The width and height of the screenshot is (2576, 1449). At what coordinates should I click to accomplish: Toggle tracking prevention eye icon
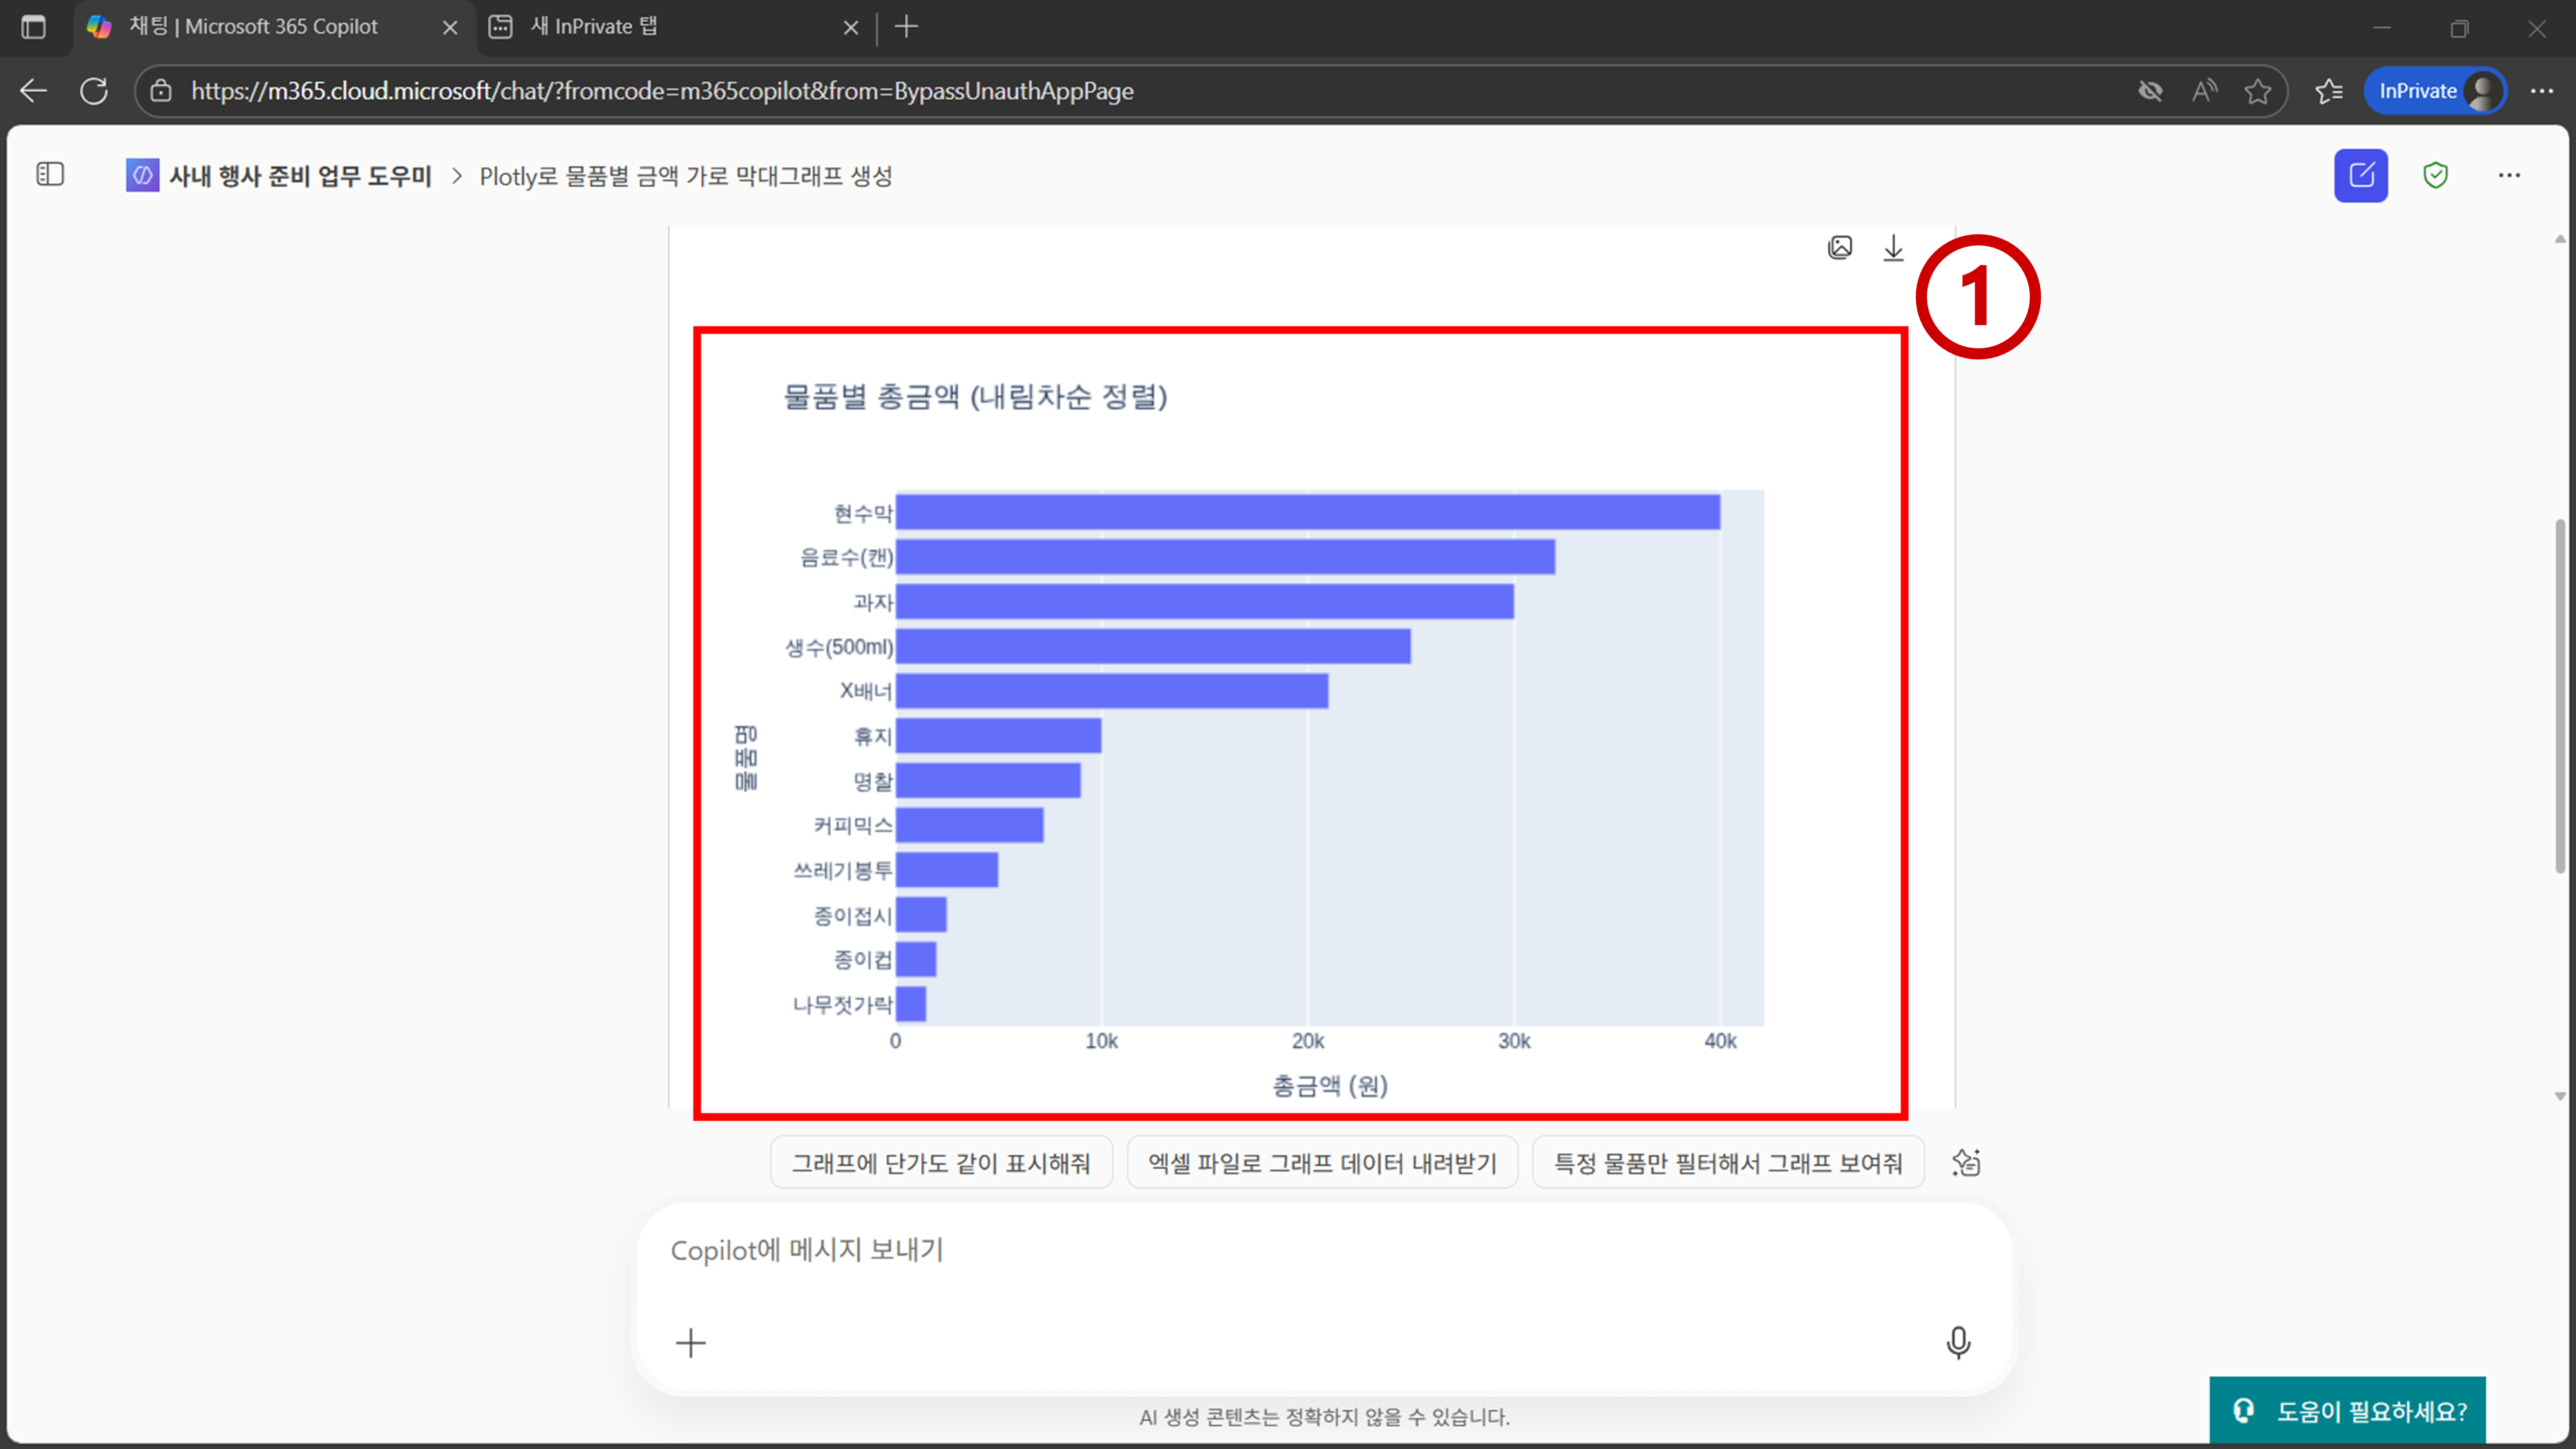pos(2150,91)
